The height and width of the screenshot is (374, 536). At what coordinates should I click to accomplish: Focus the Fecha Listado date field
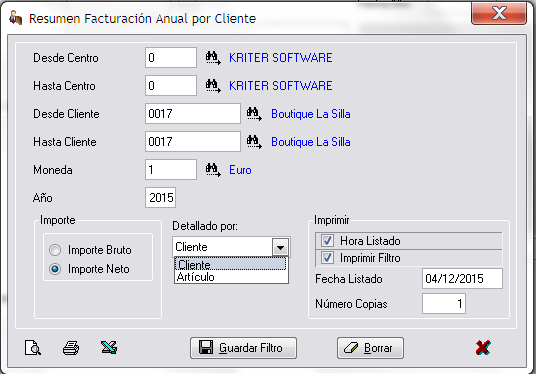tap(462, 279)
